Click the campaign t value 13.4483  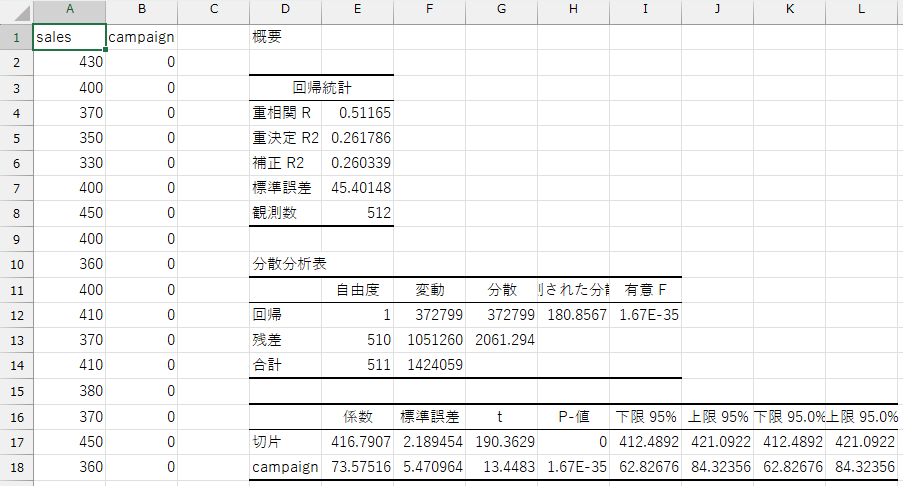501,466
